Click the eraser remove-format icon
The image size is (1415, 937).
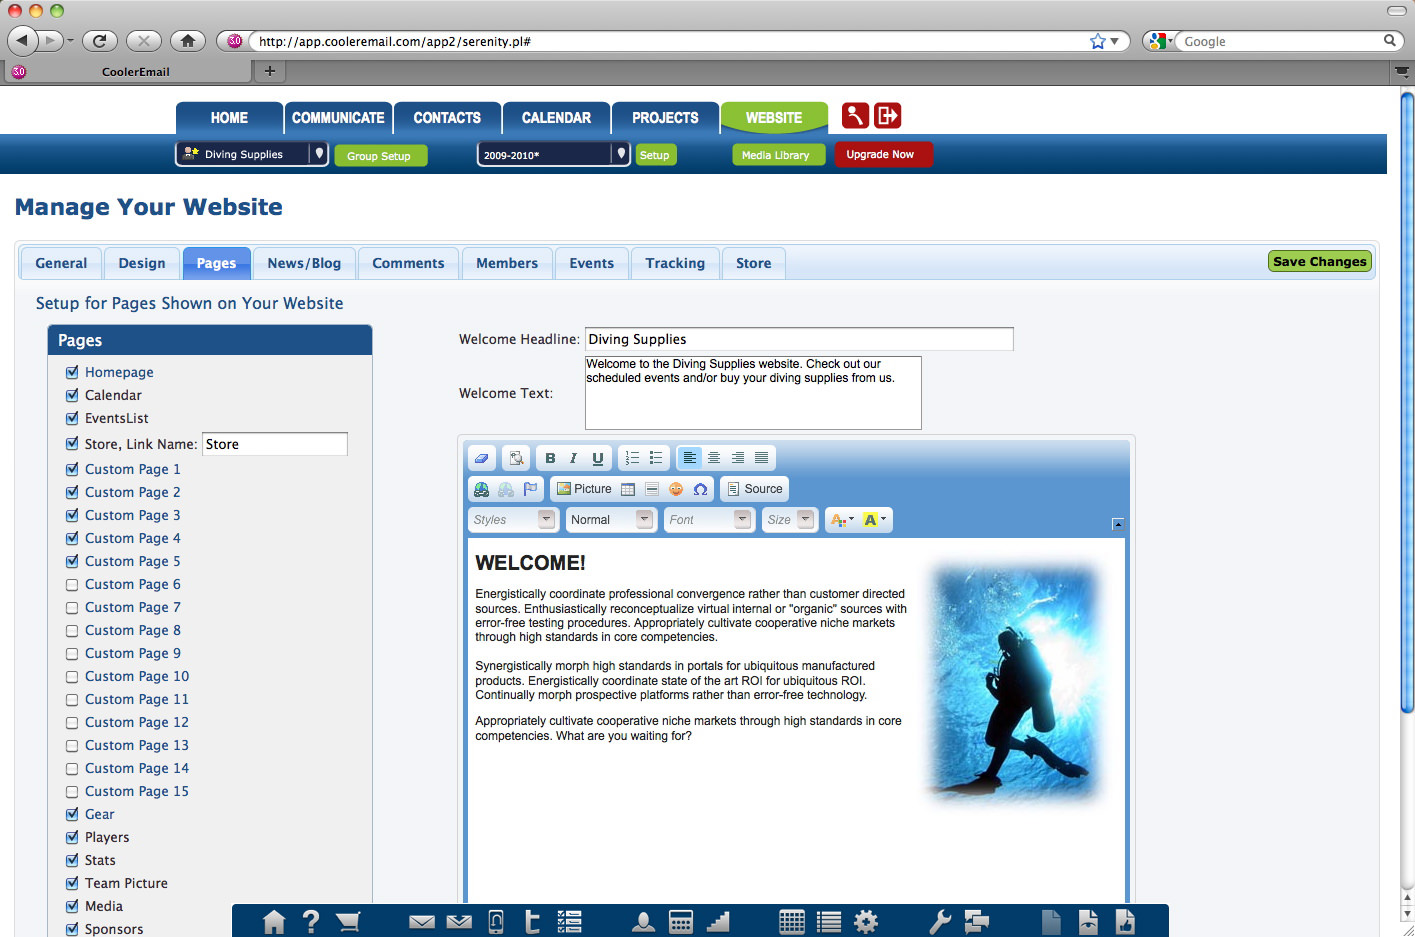point(482,458)
